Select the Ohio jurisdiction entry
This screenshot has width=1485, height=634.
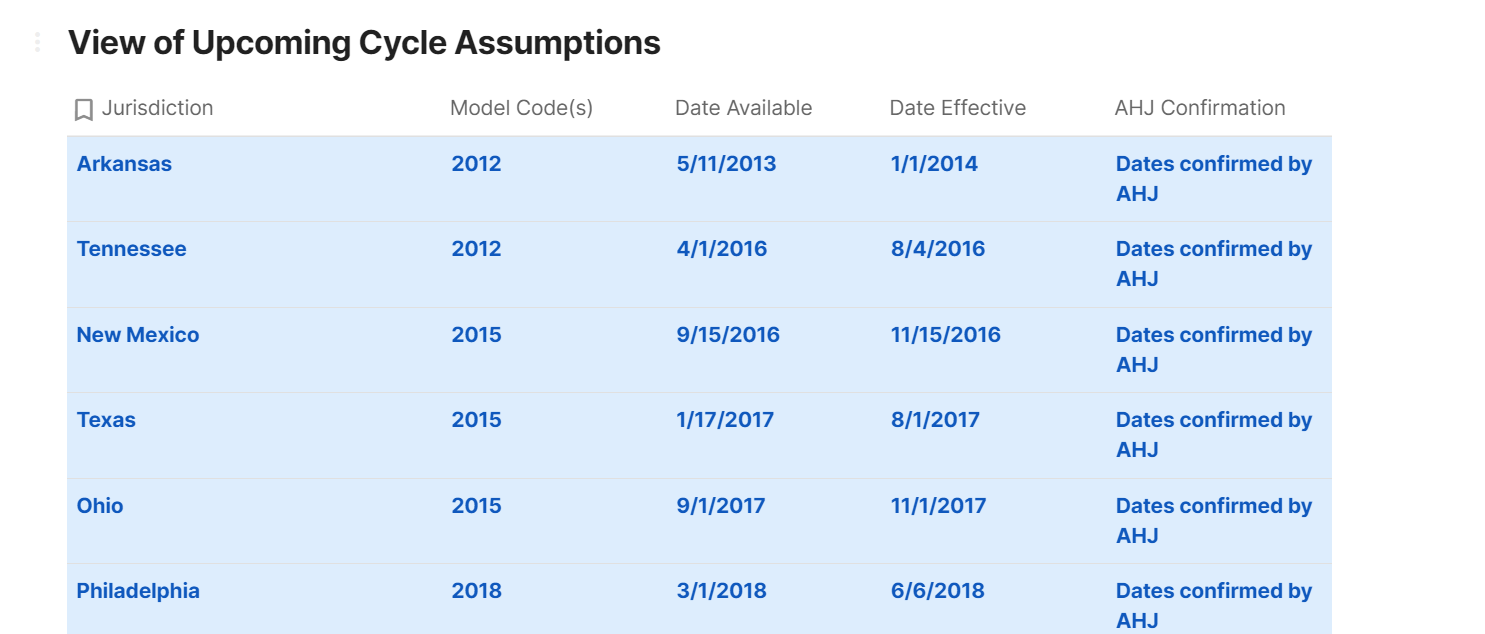click(x=100, y=506)
